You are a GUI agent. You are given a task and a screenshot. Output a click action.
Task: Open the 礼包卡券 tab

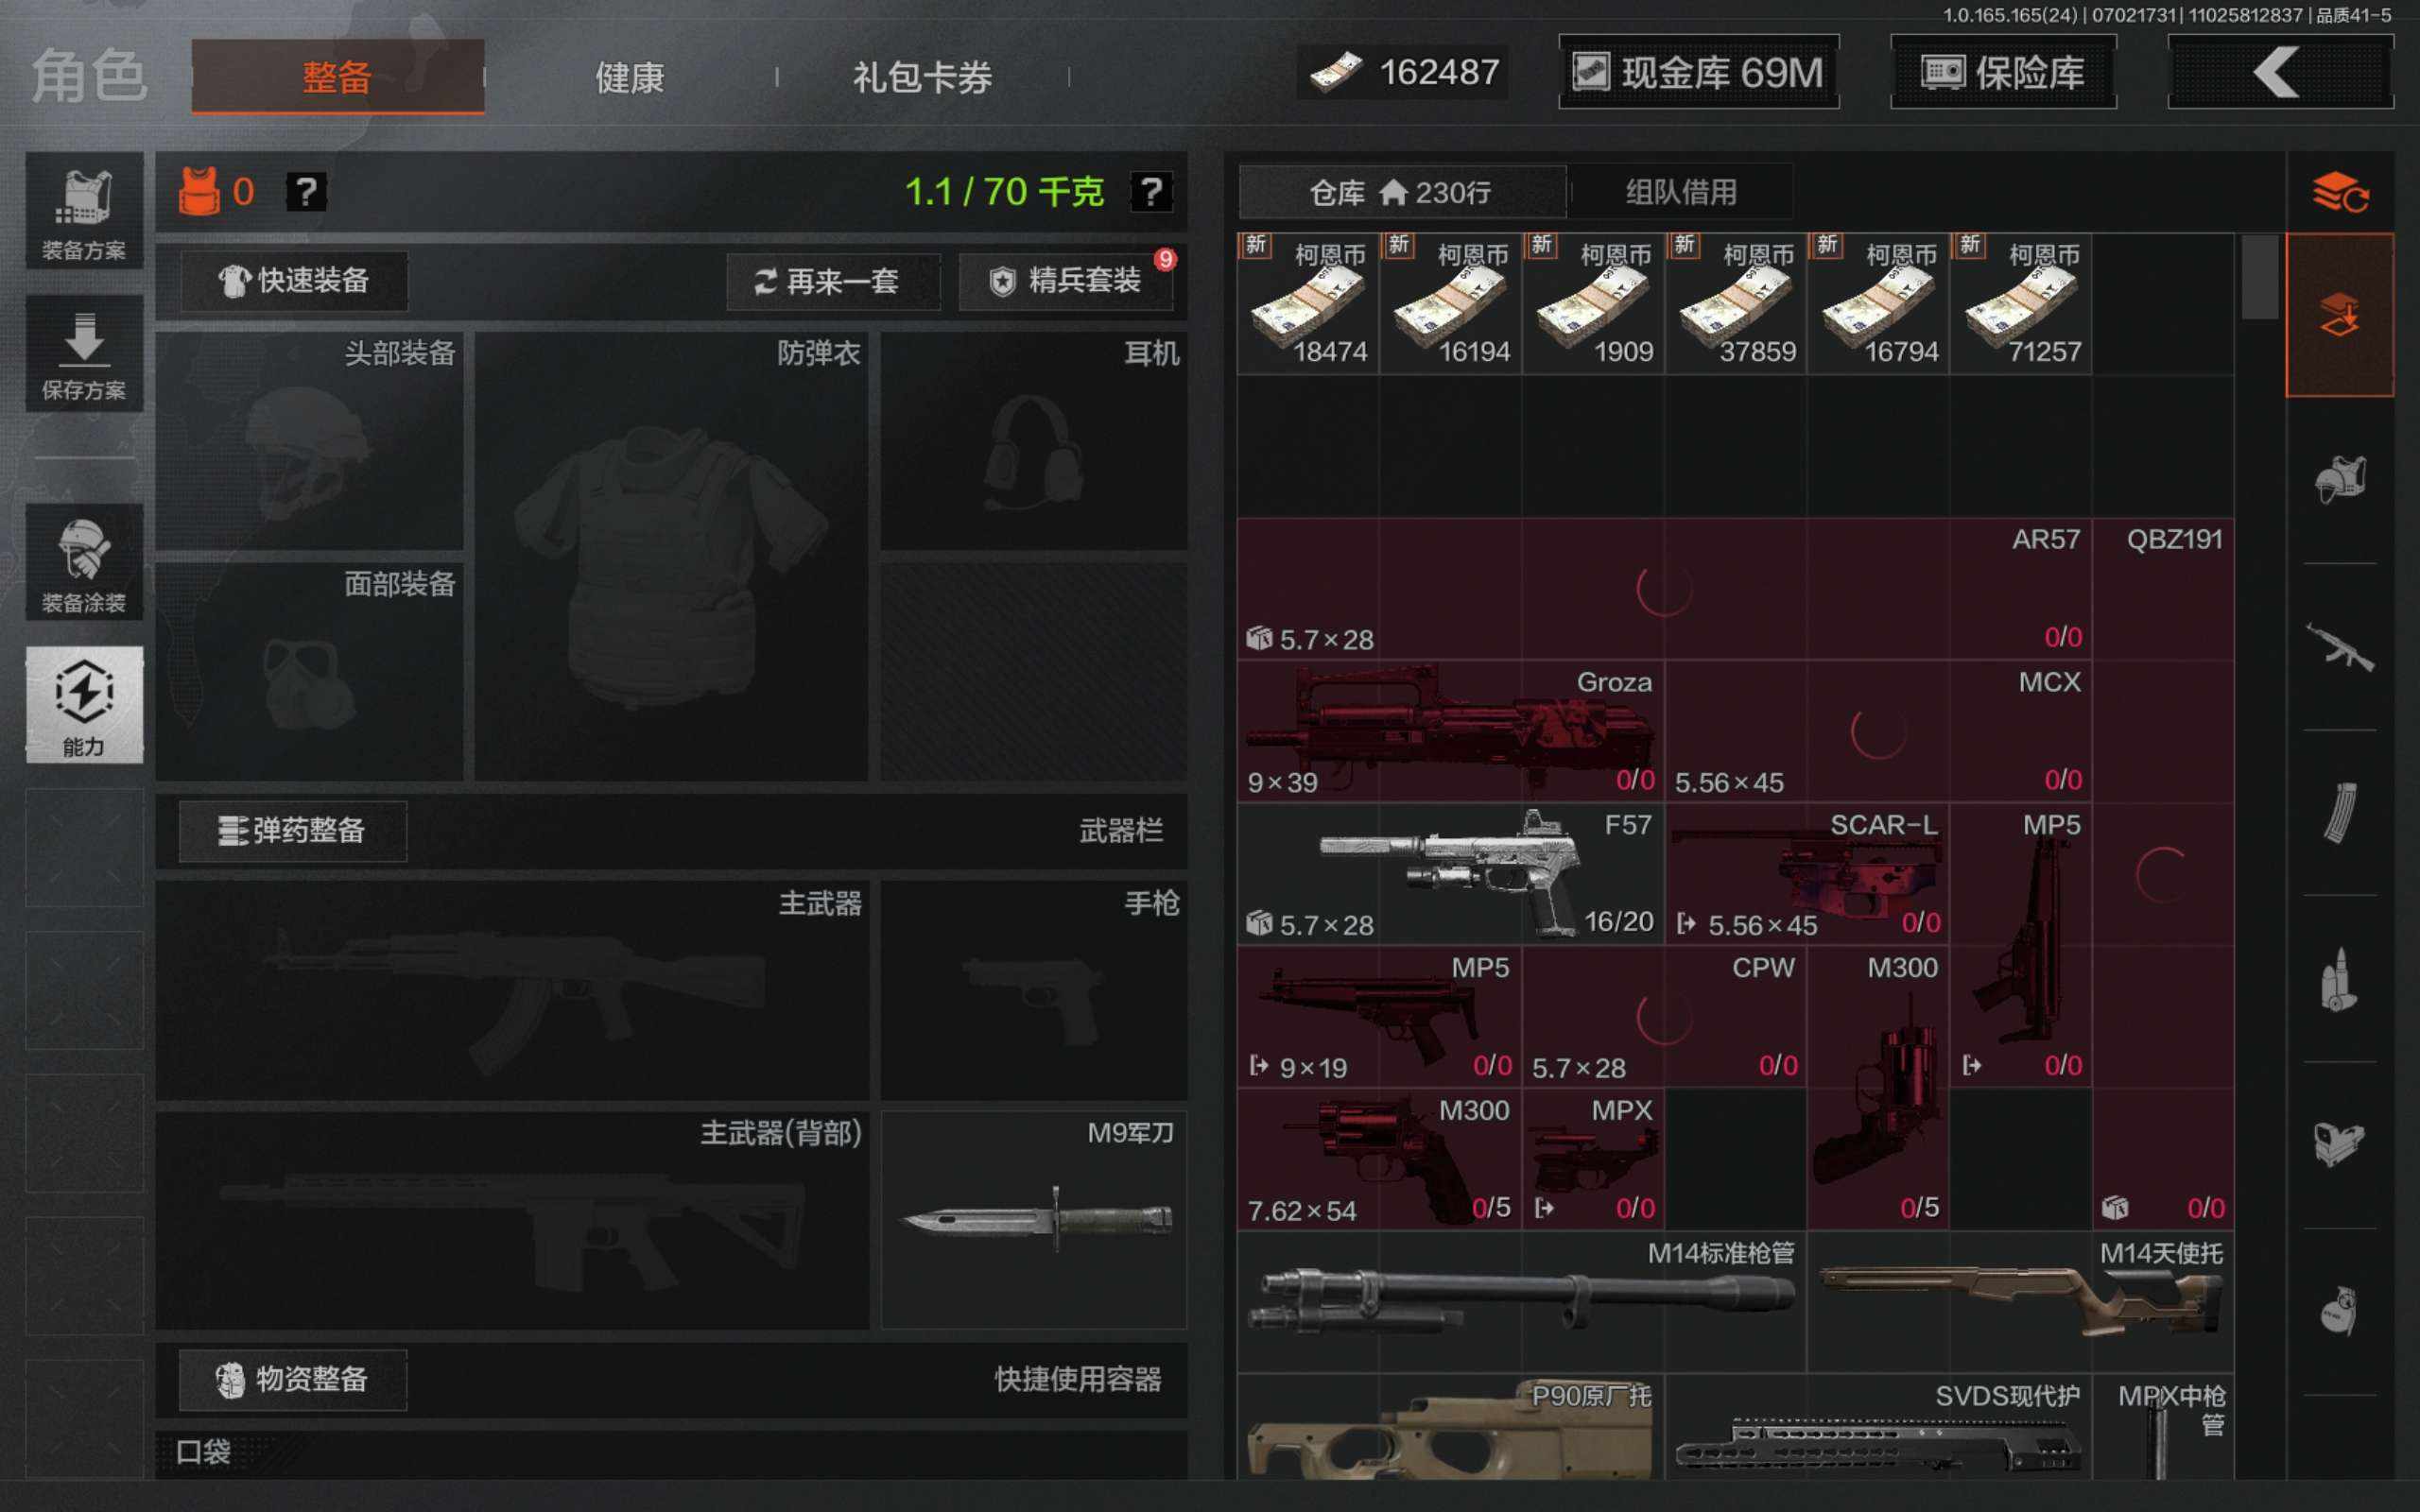(x=922, y=76)
